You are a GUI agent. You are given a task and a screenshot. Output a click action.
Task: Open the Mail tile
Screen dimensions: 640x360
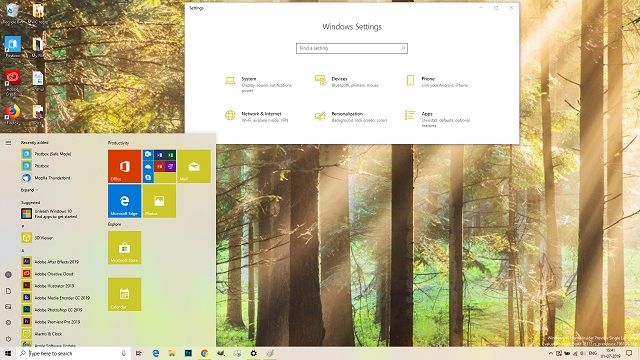pos(194,166)
